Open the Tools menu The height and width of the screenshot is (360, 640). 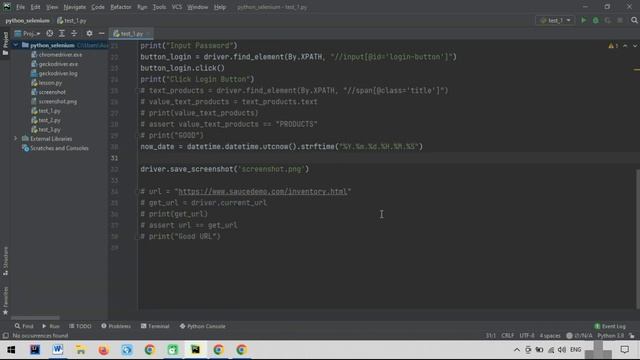[x=159, y=7]
